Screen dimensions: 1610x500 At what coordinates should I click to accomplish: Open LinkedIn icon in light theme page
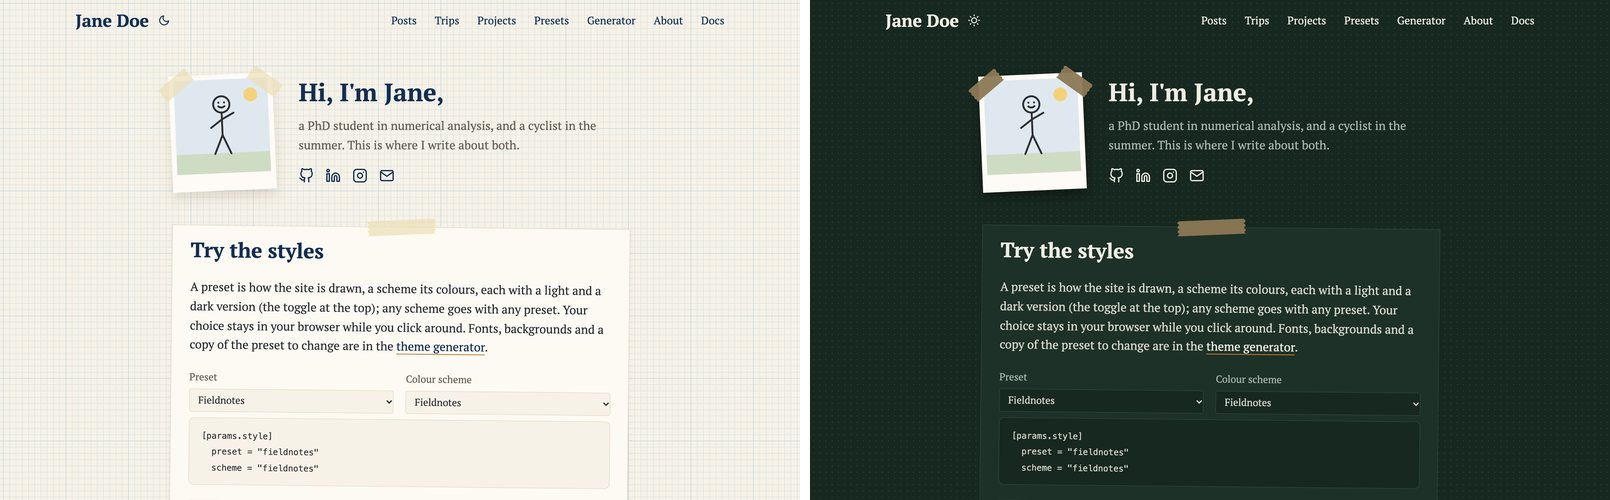tap(333, 175)
